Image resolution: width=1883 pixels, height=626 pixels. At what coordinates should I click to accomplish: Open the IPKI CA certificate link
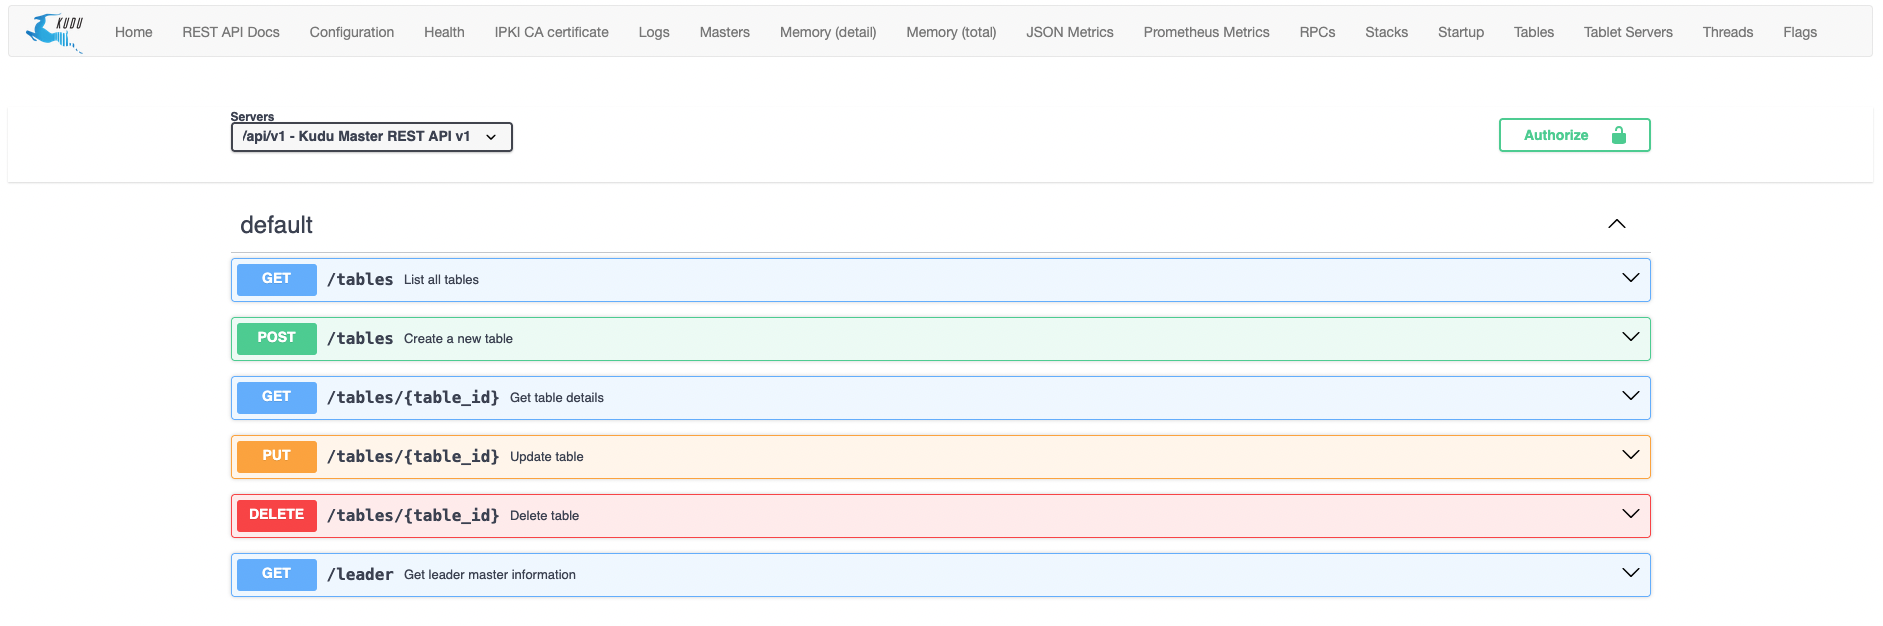coord(551,32)
